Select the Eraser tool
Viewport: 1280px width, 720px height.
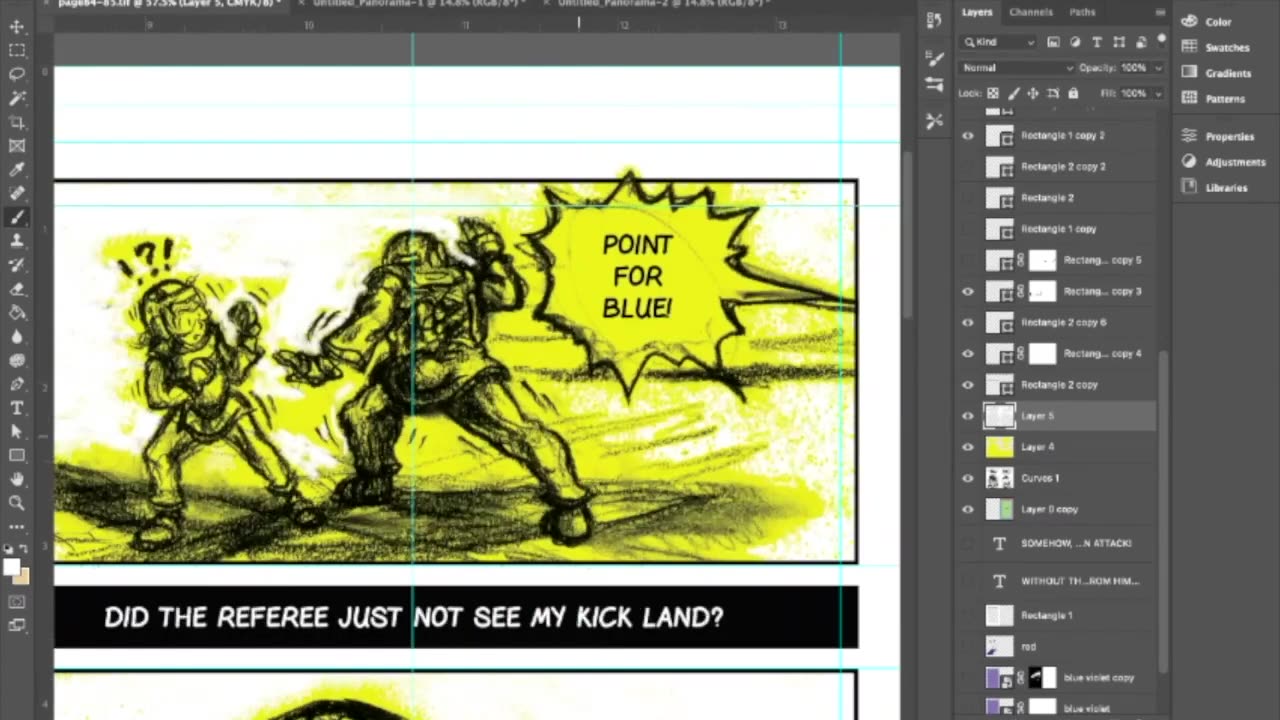[x=17, y=289]
